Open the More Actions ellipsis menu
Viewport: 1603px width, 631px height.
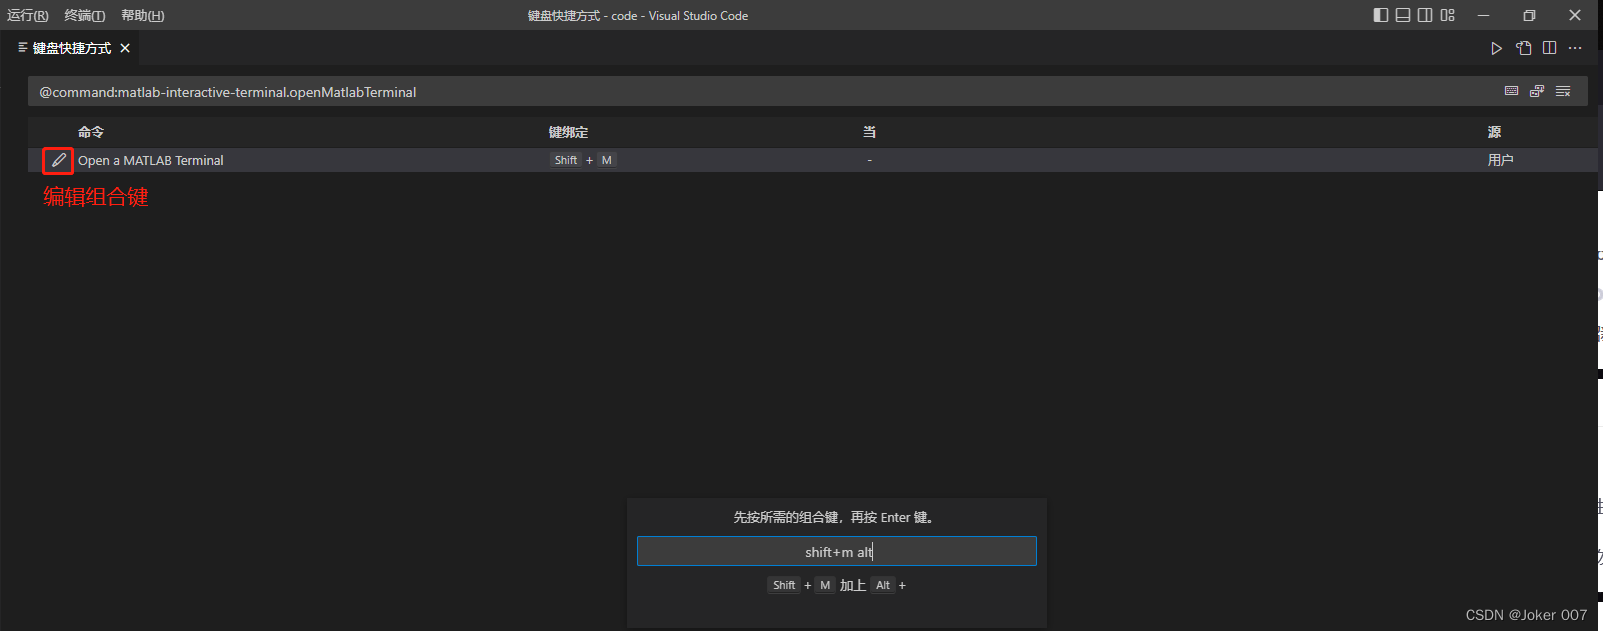(x=1575, y=48)
